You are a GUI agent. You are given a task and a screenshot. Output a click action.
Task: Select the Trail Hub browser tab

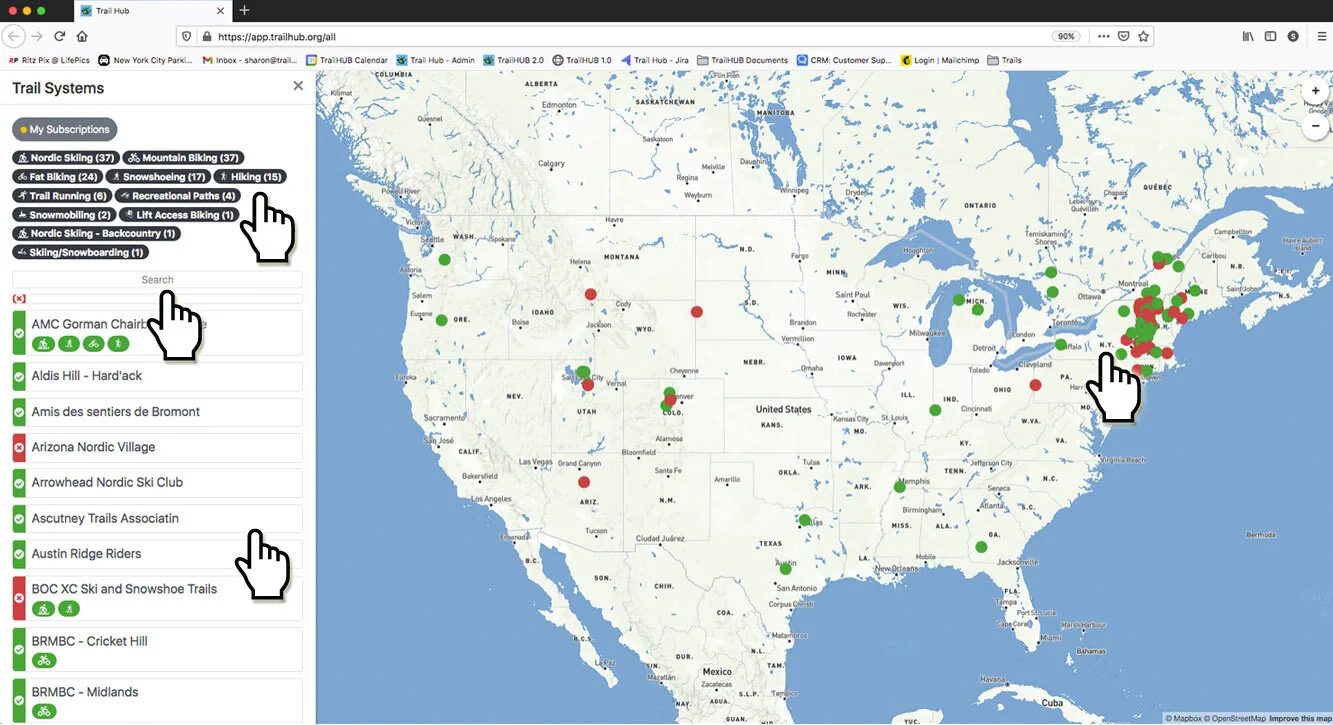coord(152,10)
